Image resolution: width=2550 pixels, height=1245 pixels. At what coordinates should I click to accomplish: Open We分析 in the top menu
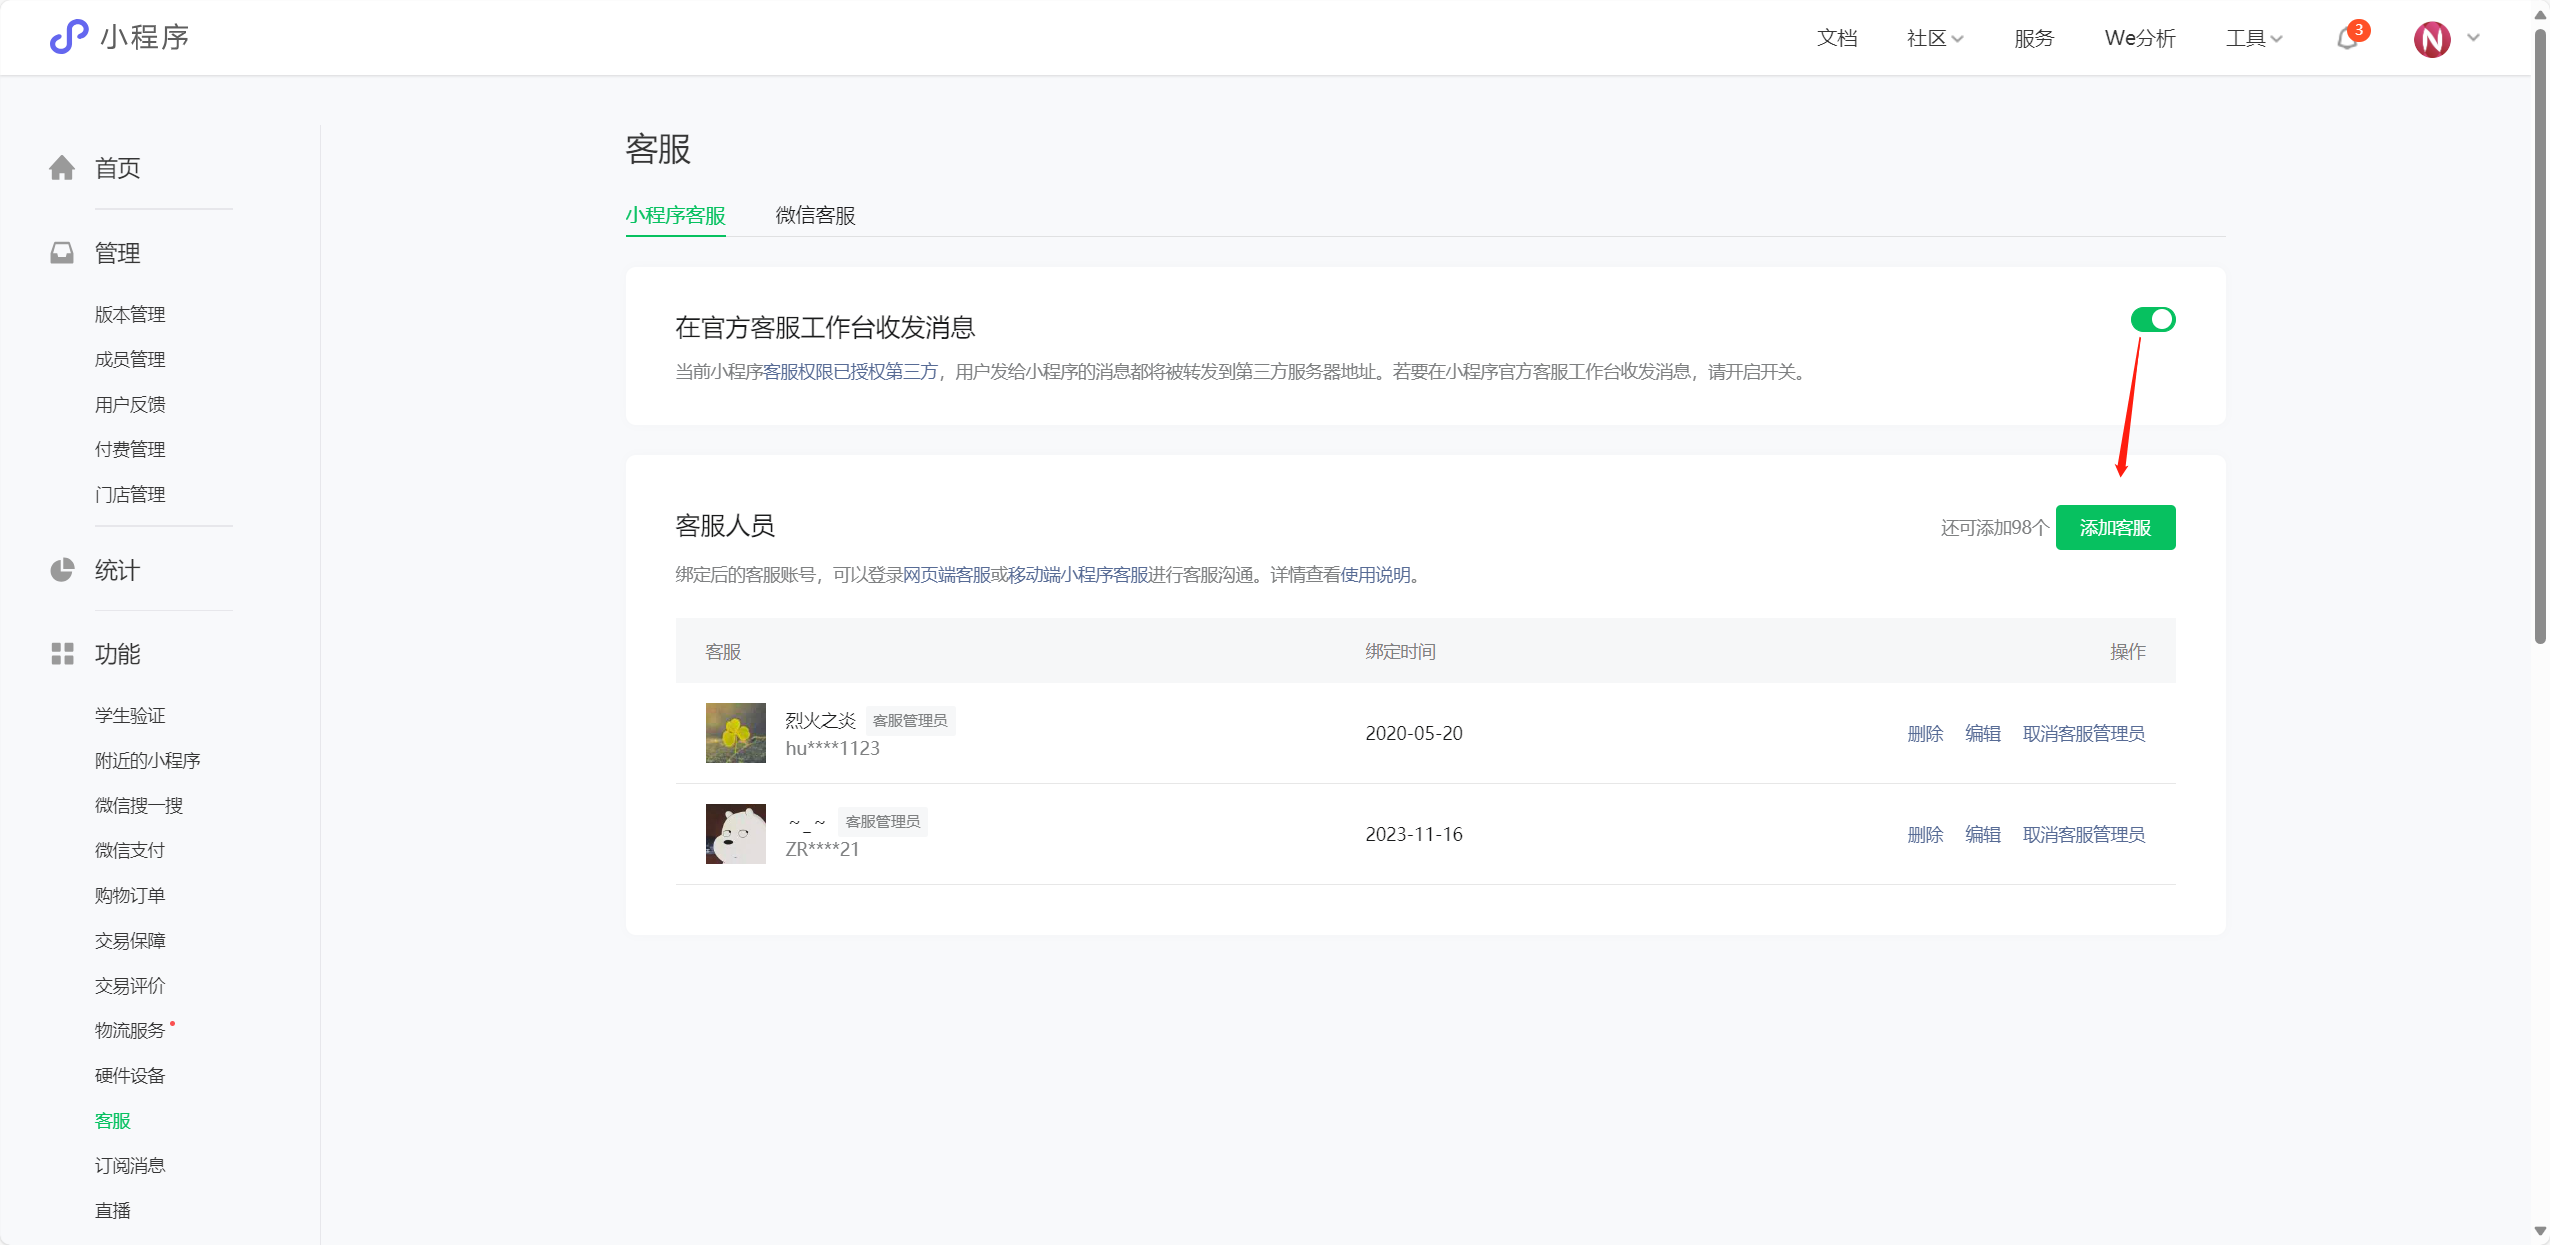pyautogui.click(x=2139, y=38)
